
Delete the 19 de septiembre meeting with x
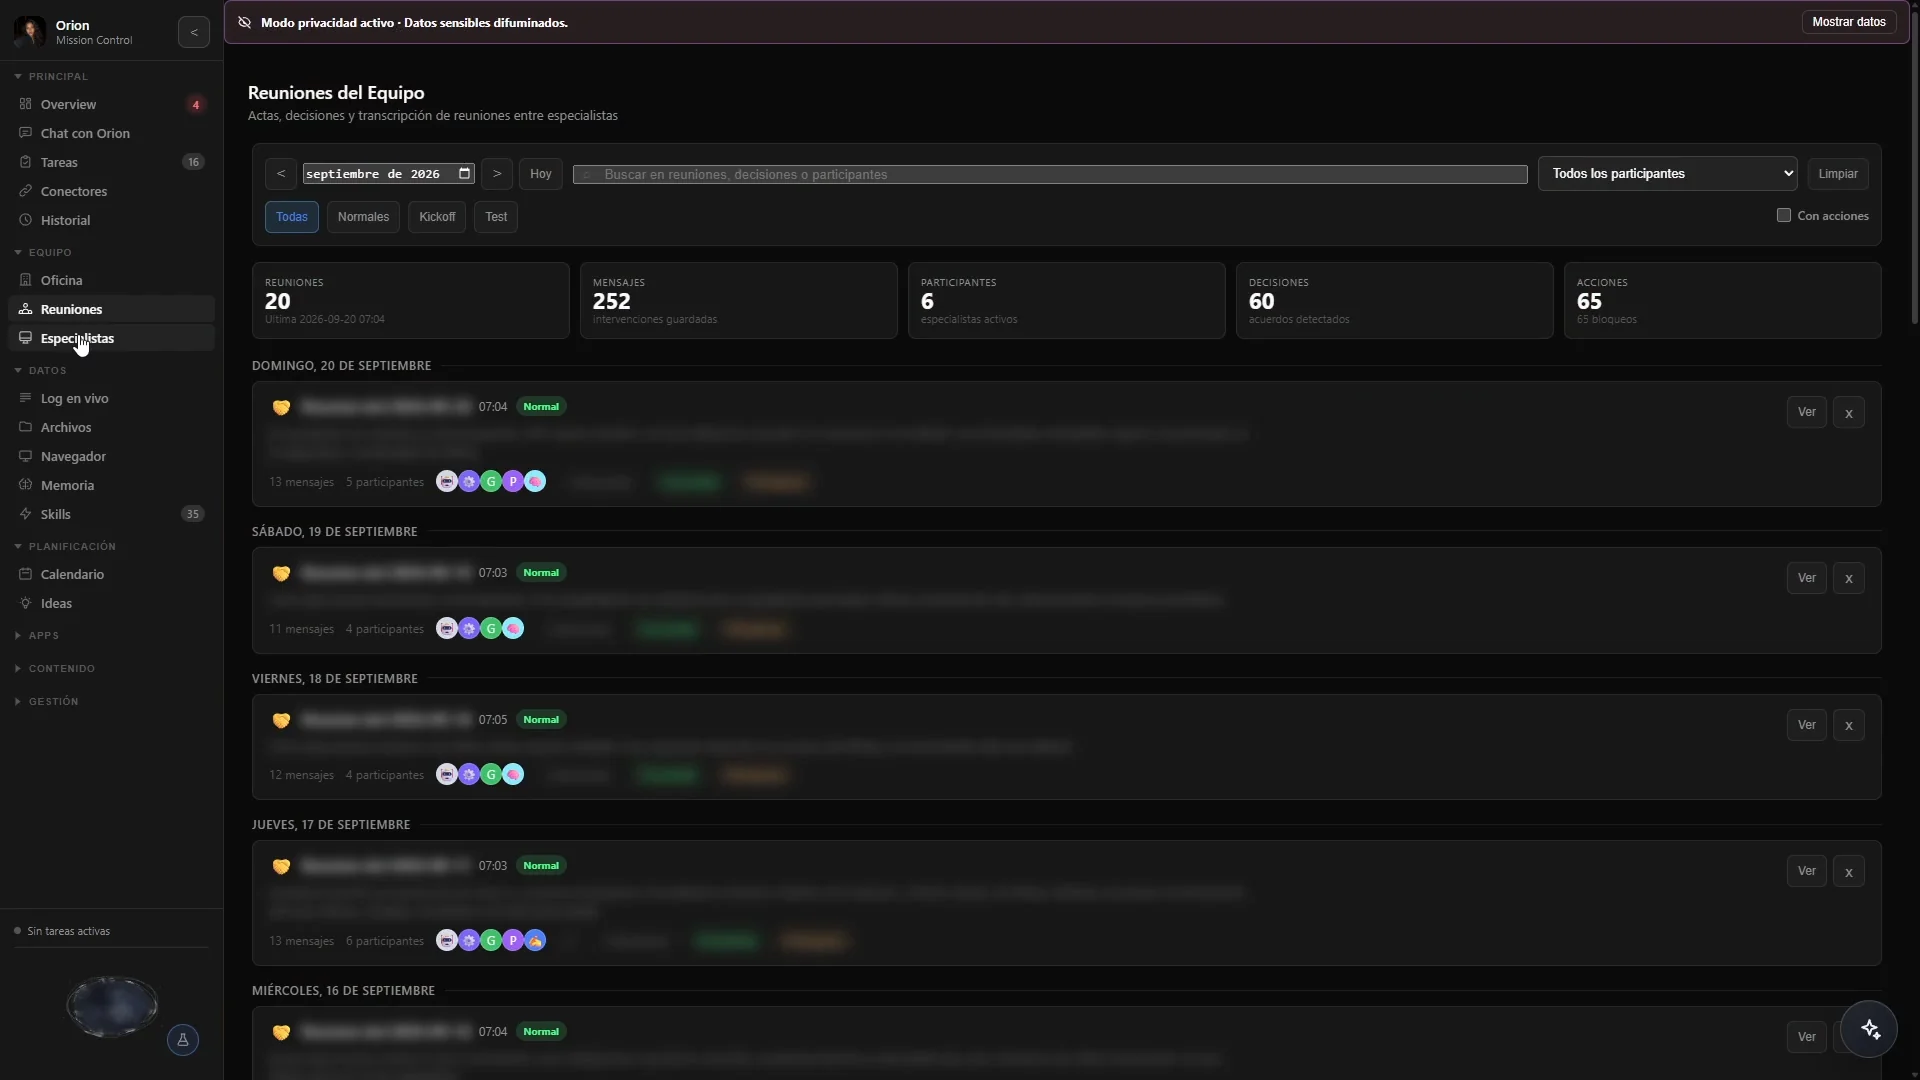pos(1849,578)
